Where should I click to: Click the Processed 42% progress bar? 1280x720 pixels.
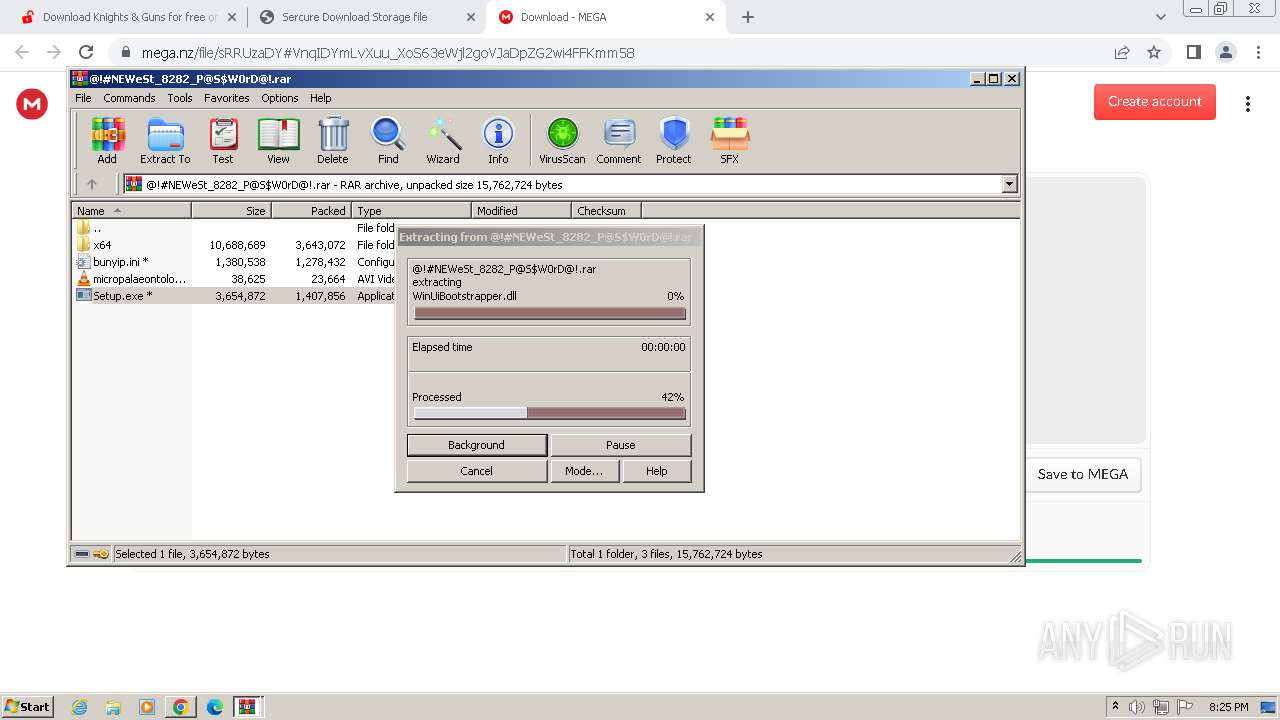coord(550,413)
